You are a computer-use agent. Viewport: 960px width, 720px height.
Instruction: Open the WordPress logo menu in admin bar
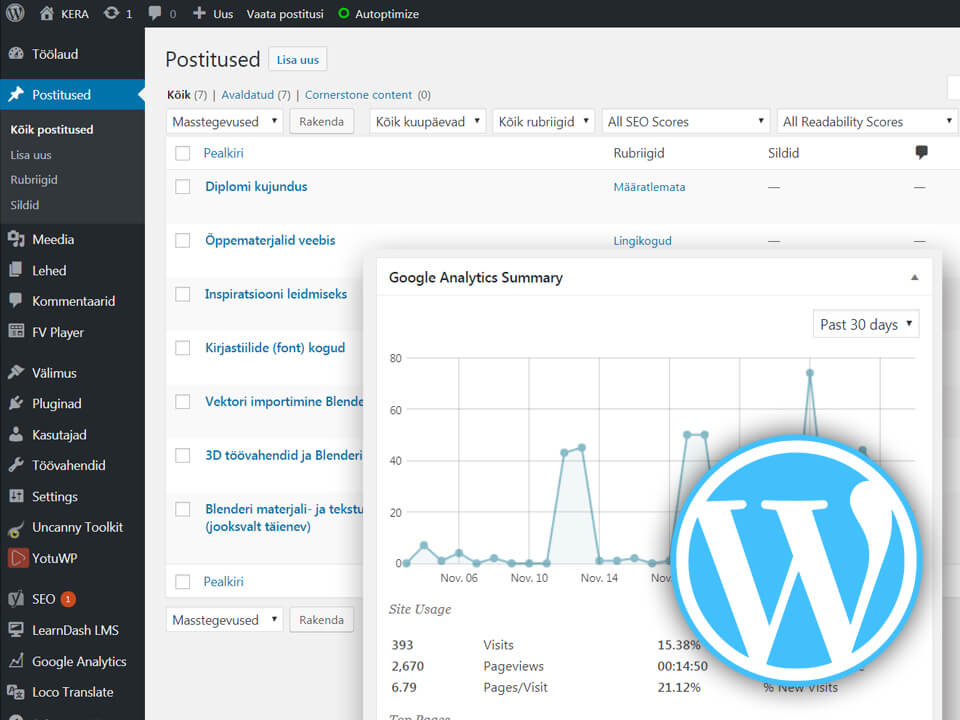tap(15, 13)
